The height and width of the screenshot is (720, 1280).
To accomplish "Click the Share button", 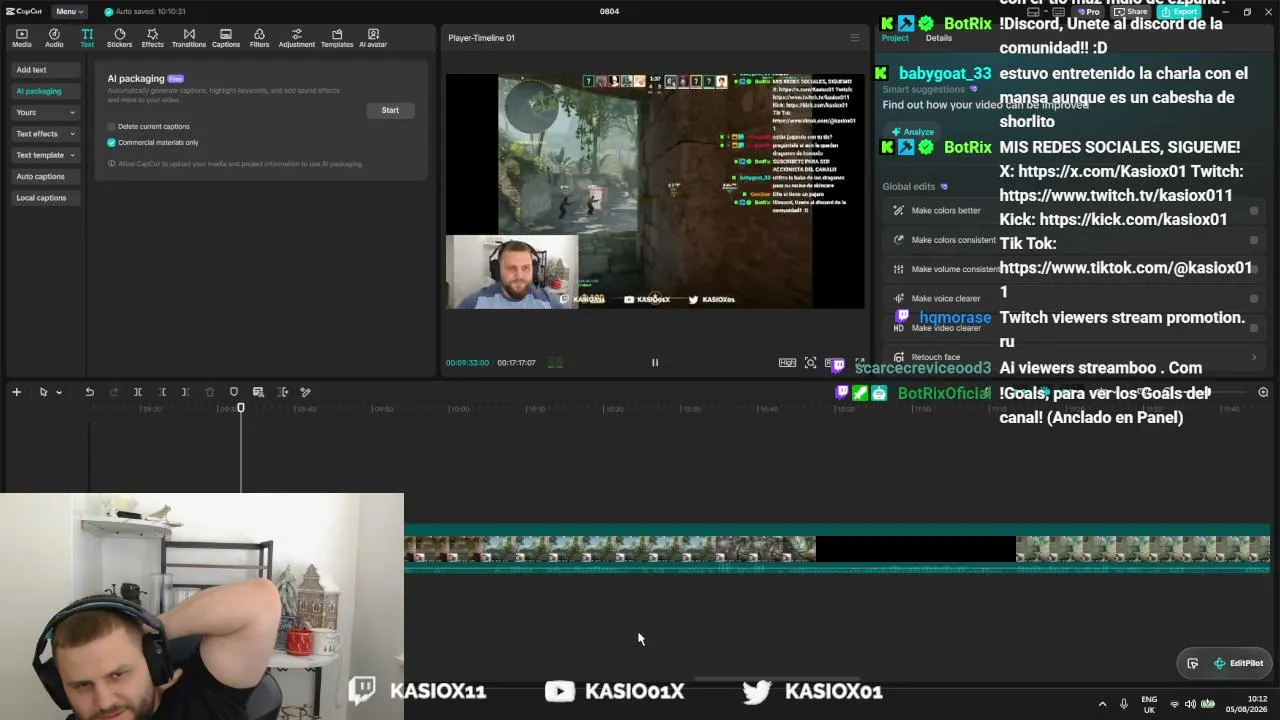I will click(1132, 11).
